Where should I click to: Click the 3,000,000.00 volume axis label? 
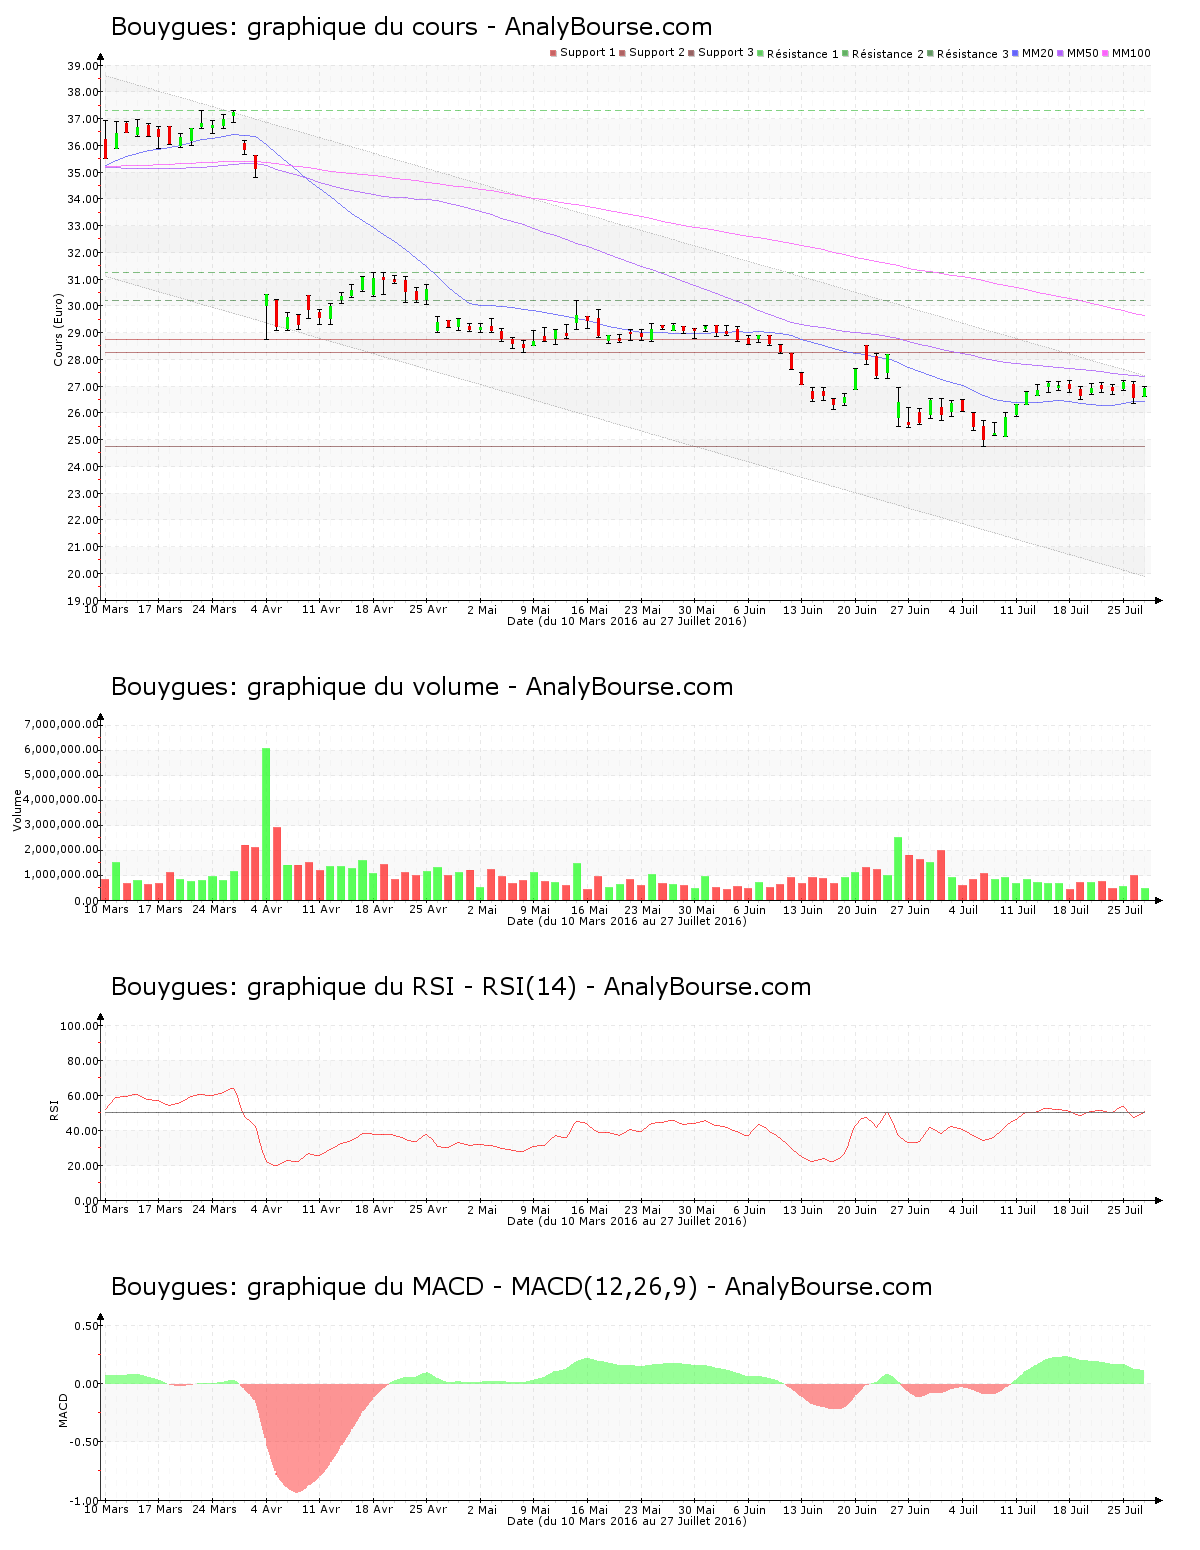point(62,825)
